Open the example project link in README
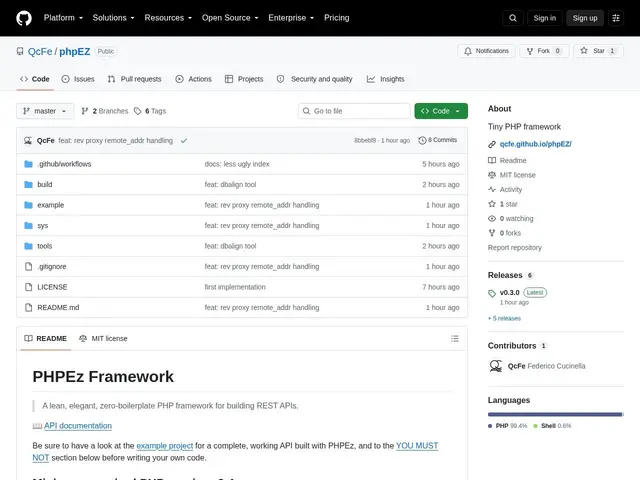This screenshot has width=640, height=480. pyautogui.click(x=164, y=446)
